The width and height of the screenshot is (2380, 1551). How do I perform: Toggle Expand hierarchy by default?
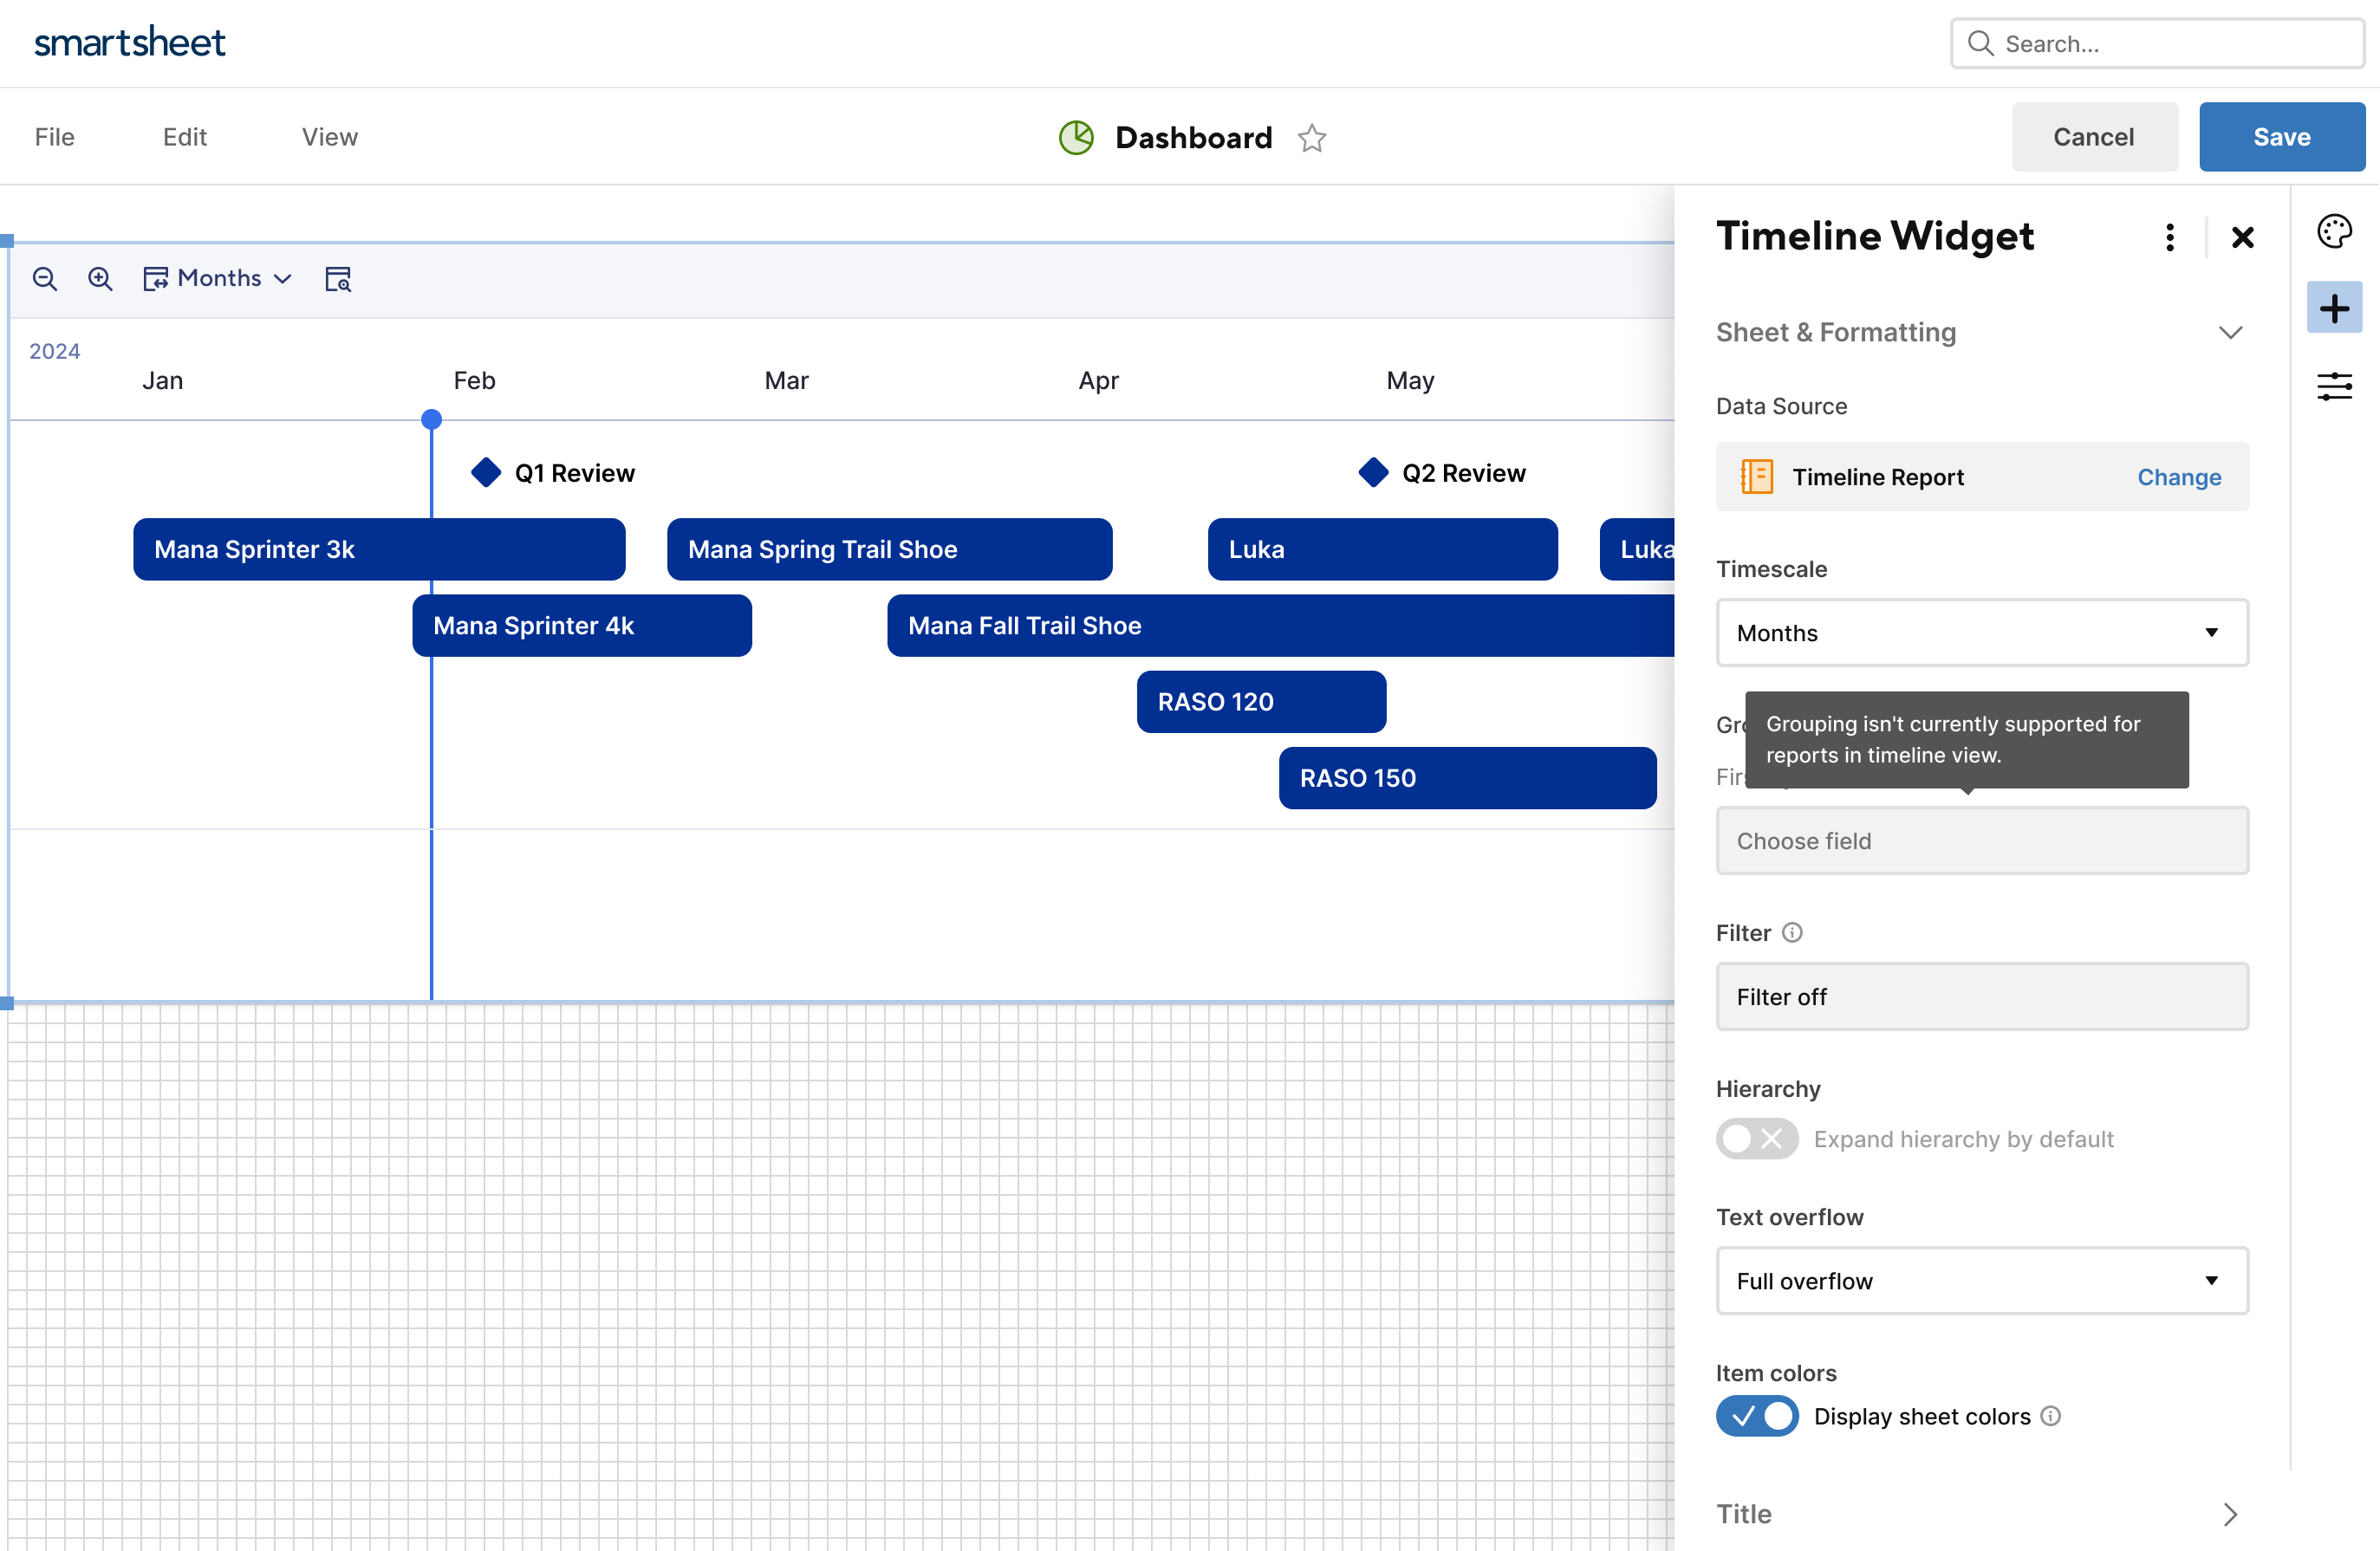pos(1756,1139)
